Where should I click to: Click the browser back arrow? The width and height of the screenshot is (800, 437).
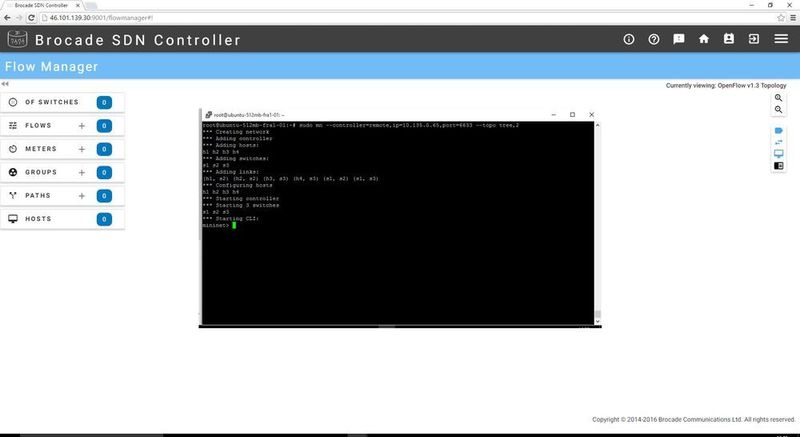(x=7, y=18)
